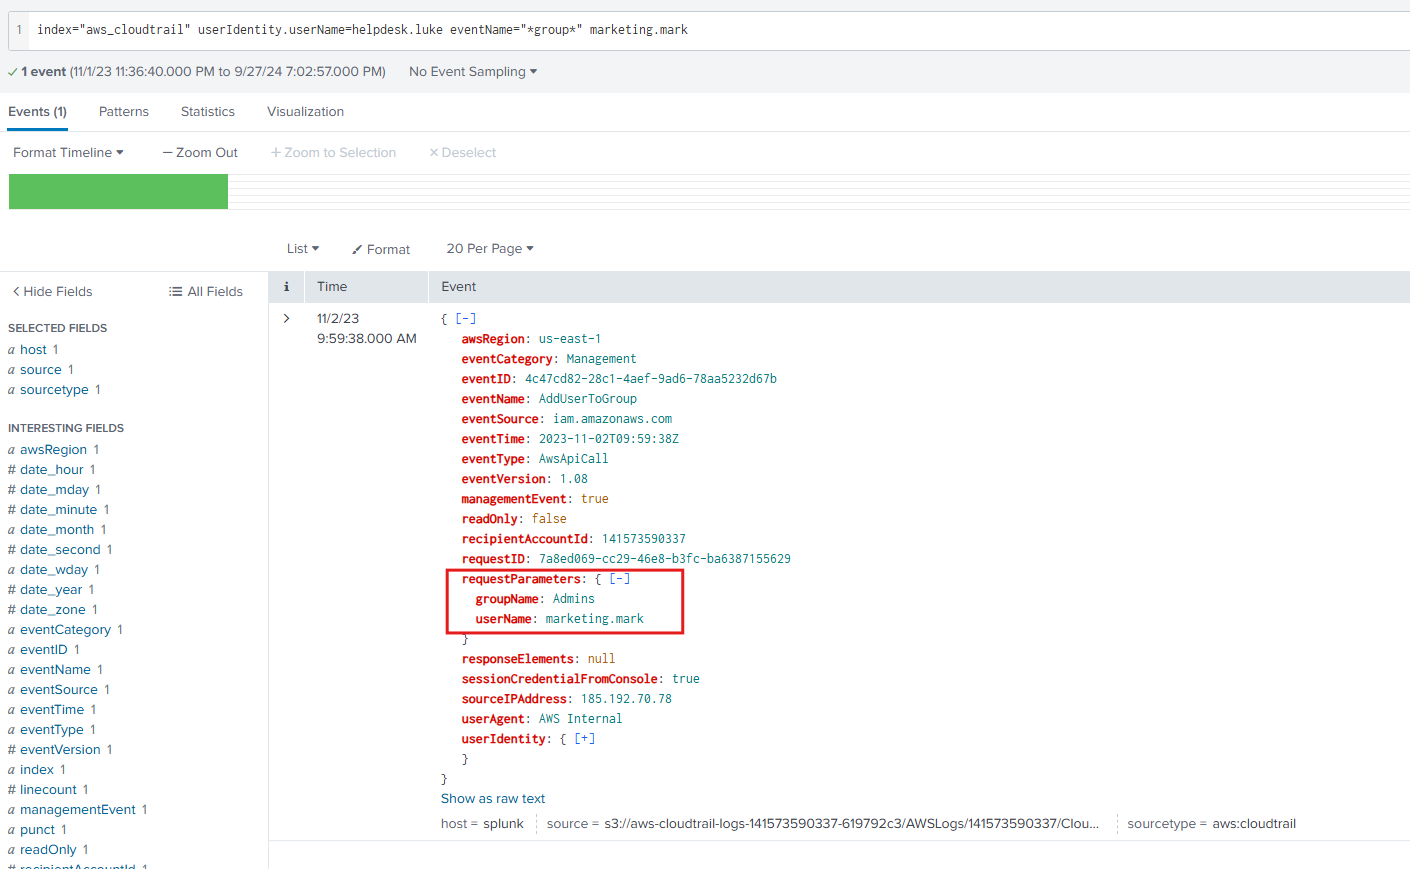The width and height of the screenshot is (1410, 869).
Task: Collapse the top-level event JSON
Action: point(466,319)
